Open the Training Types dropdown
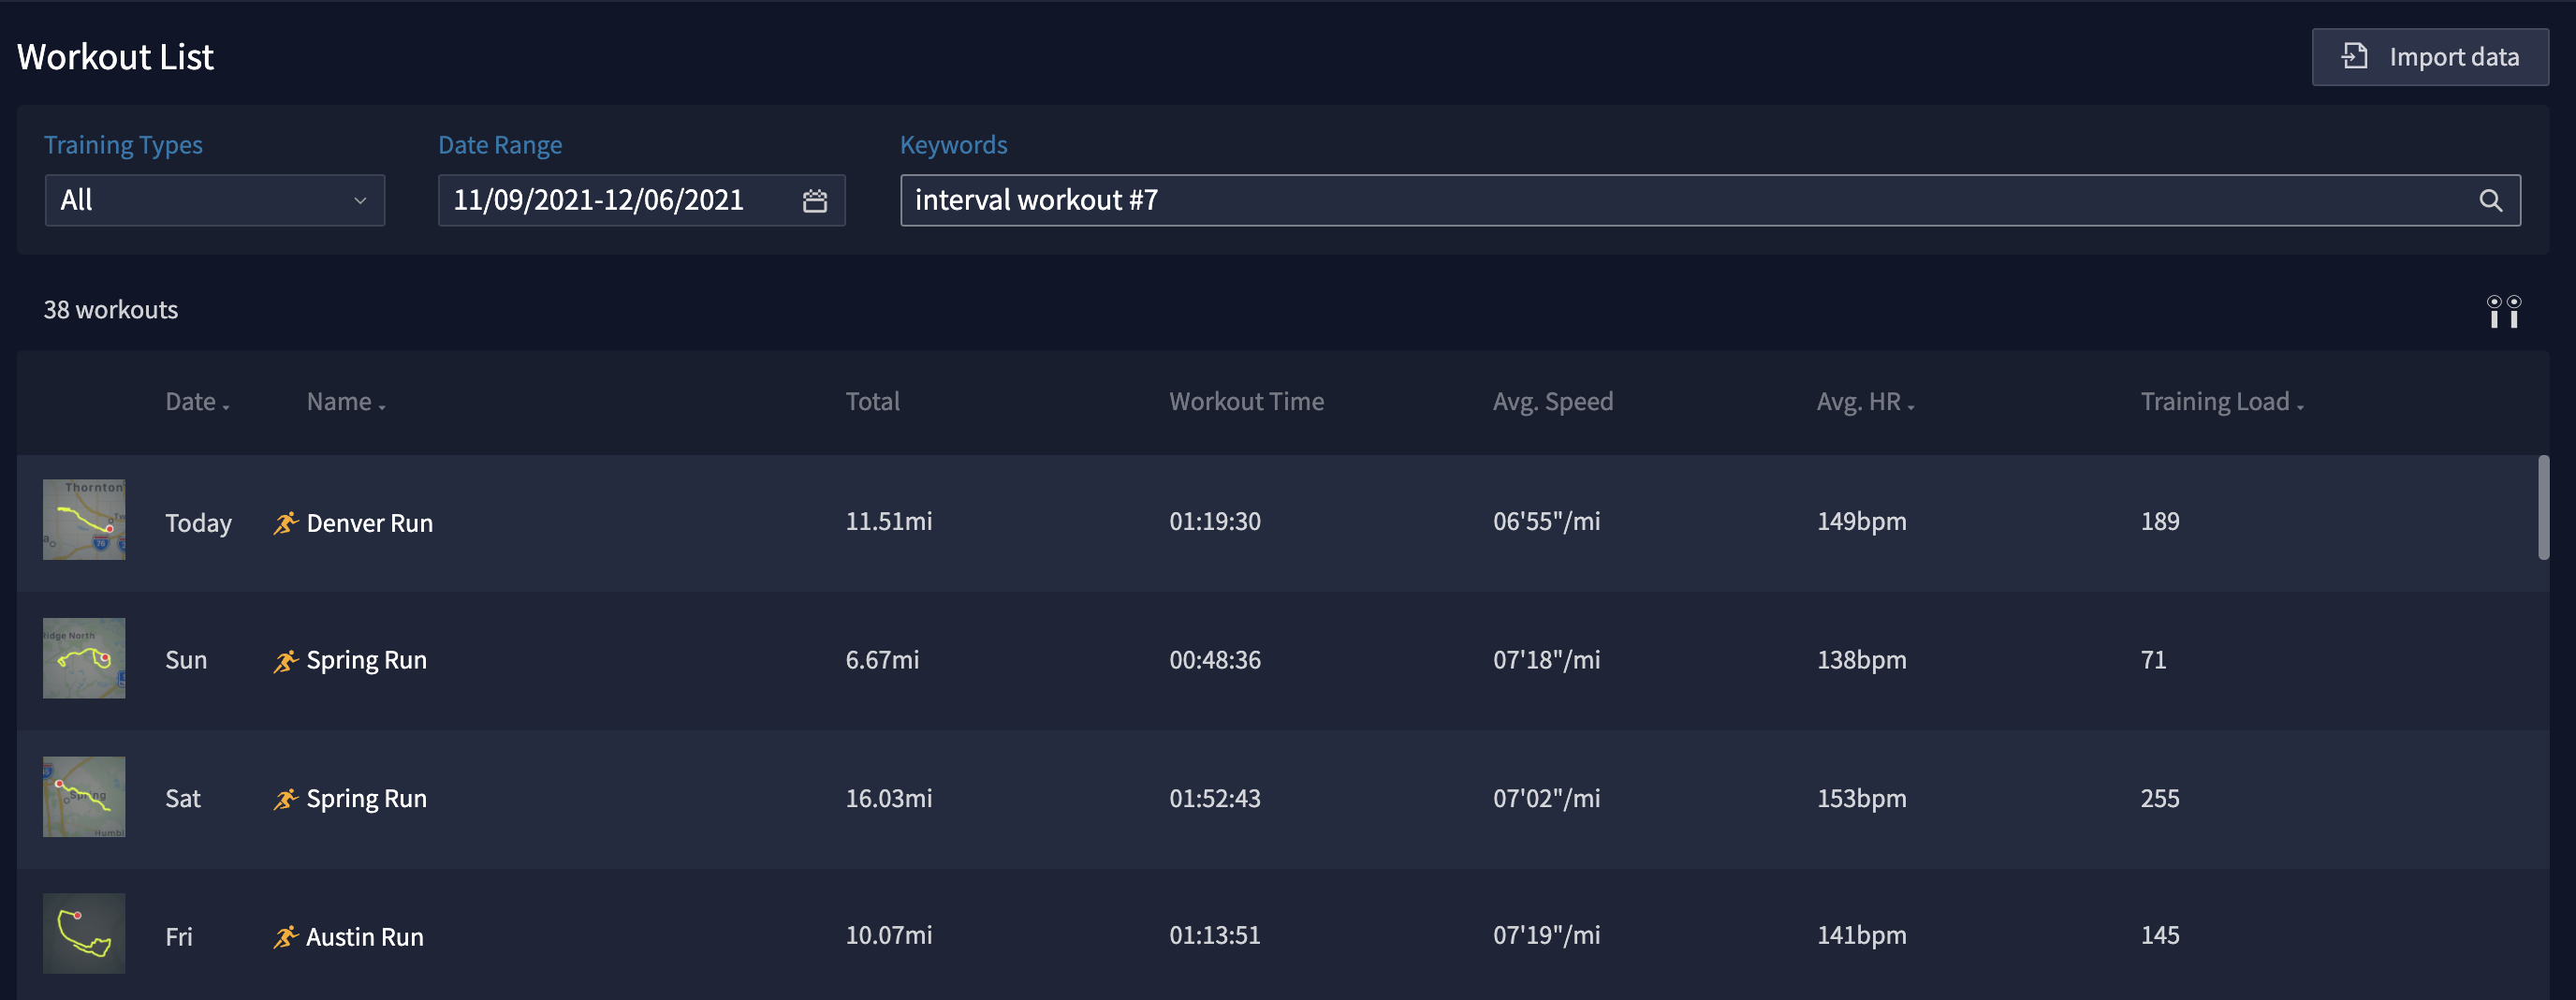 (x=215, y=201)
